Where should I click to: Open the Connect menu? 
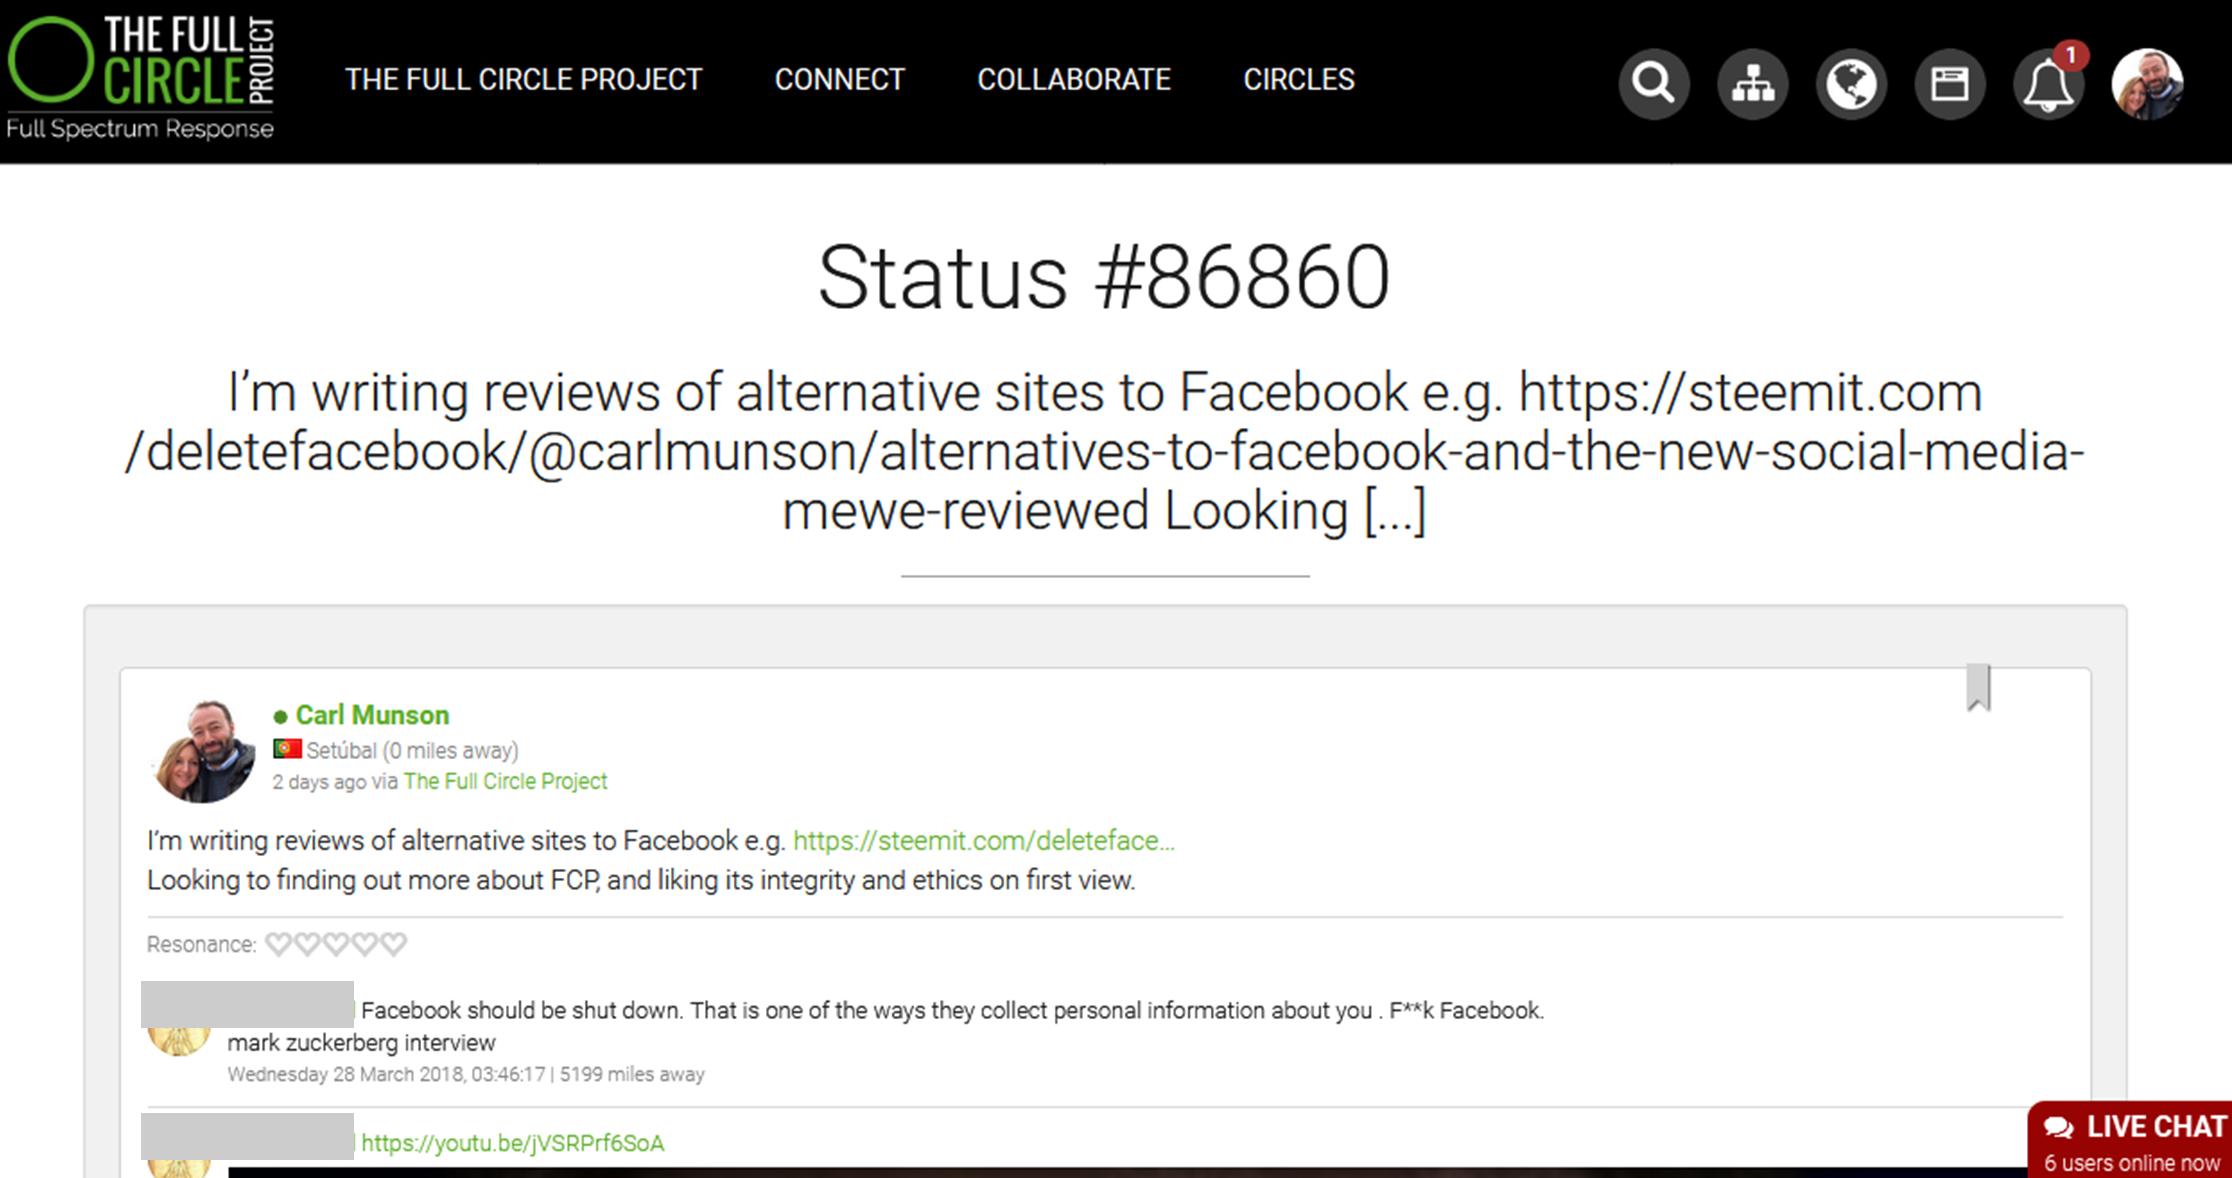[x=839, y=80]
